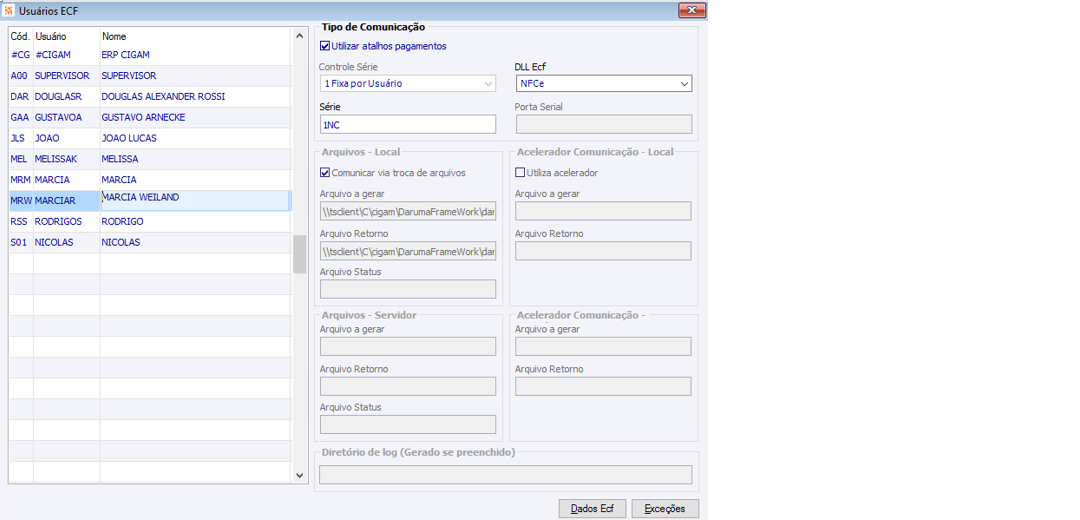Toggle Utilizar atalhos pagamentos checkbox

[x=325, y=46]
